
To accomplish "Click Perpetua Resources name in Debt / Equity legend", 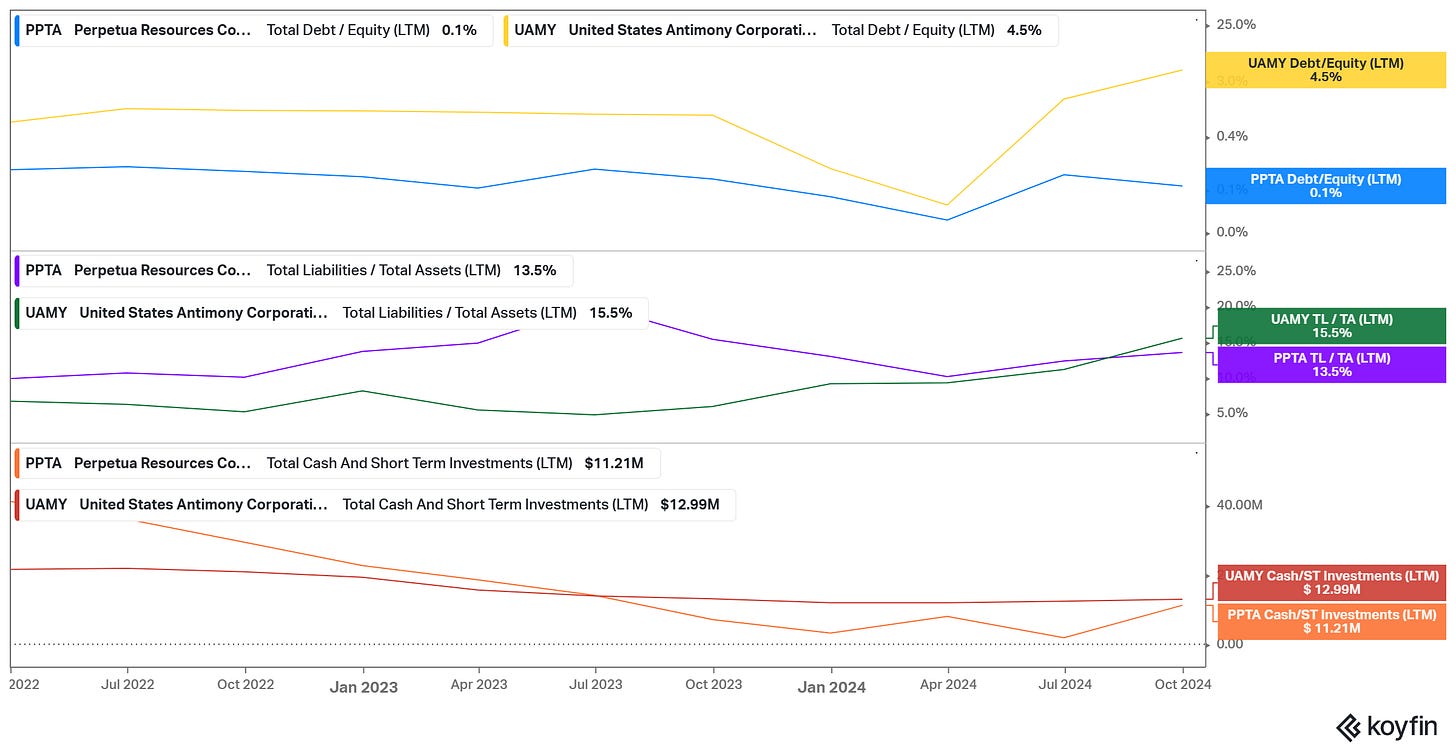I will tap(163, 30).
